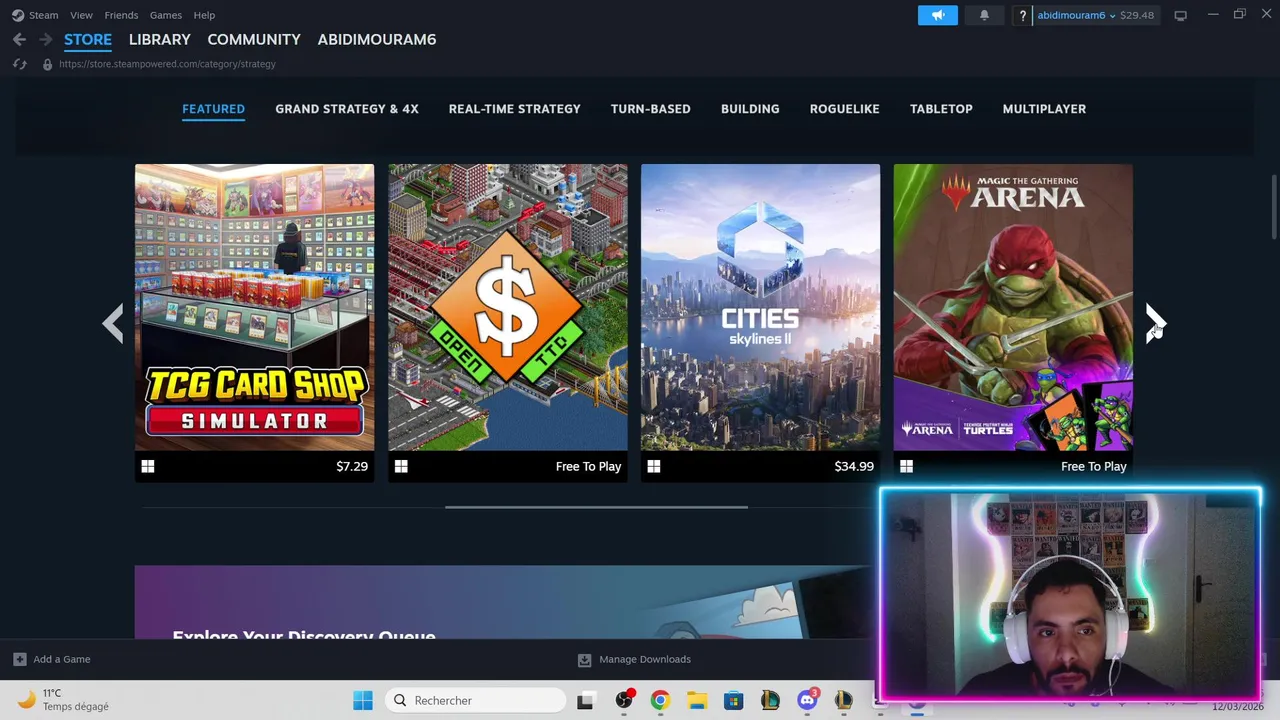Click the store URL address field
The height and width of the screenshot is (720, 1280).
167,64
